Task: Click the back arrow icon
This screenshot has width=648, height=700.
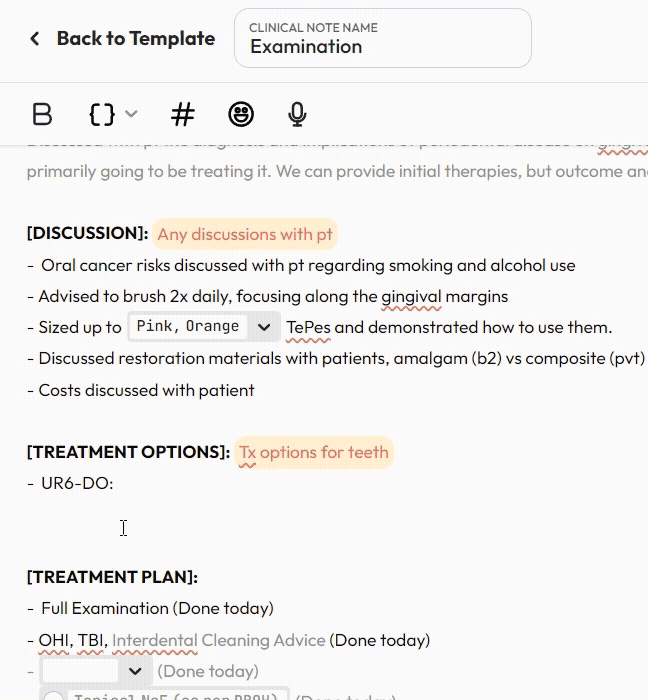Action: coord(35,39)
